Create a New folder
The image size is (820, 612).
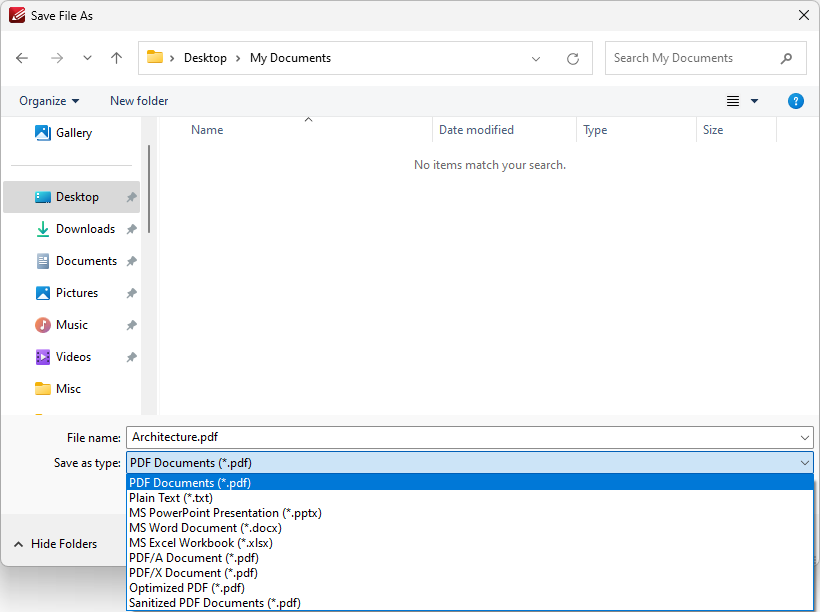(139, 101)
